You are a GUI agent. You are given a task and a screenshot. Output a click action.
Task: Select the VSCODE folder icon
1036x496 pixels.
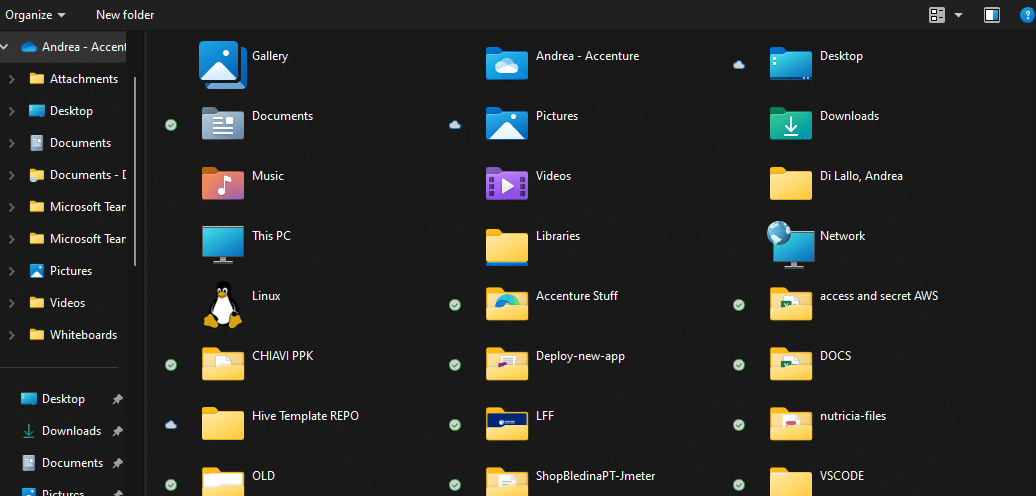(791, 481)
